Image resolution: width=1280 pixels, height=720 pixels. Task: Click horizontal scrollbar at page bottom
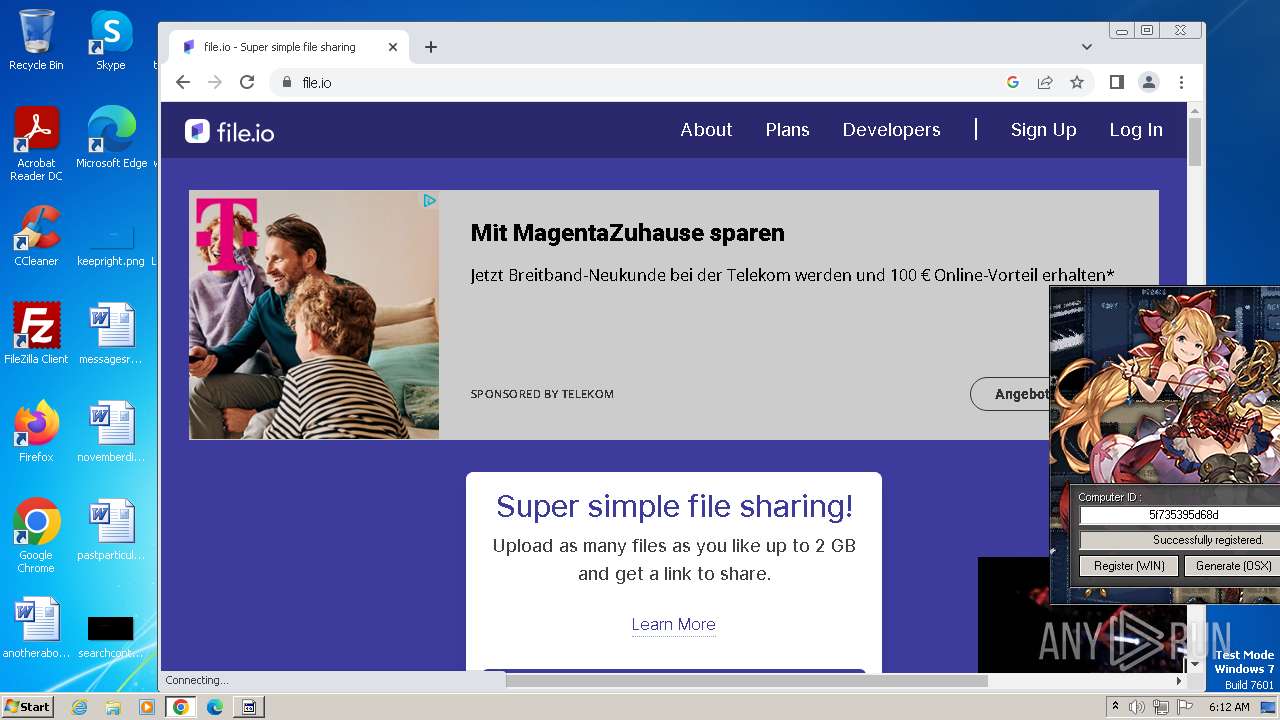pos(746,680)
